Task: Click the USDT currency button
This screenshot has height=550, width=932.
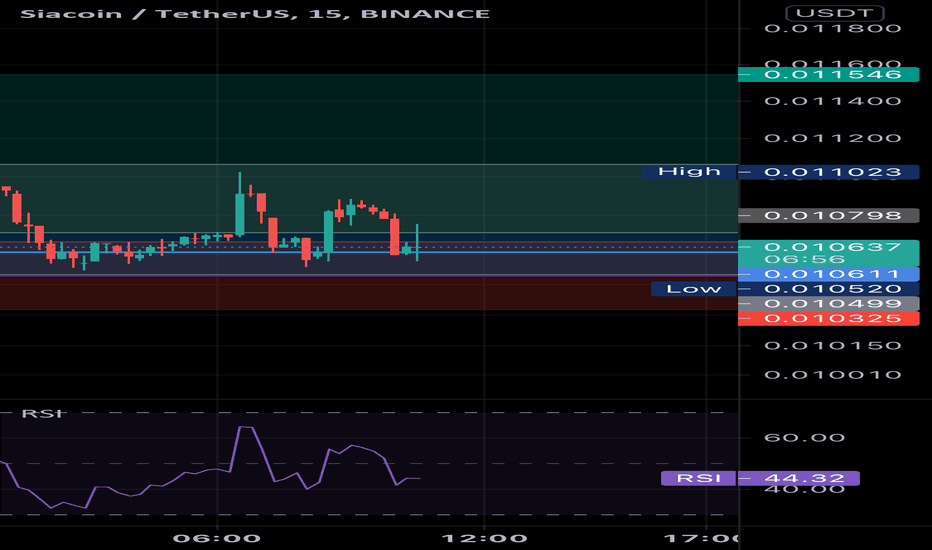Action: (835, 13)
